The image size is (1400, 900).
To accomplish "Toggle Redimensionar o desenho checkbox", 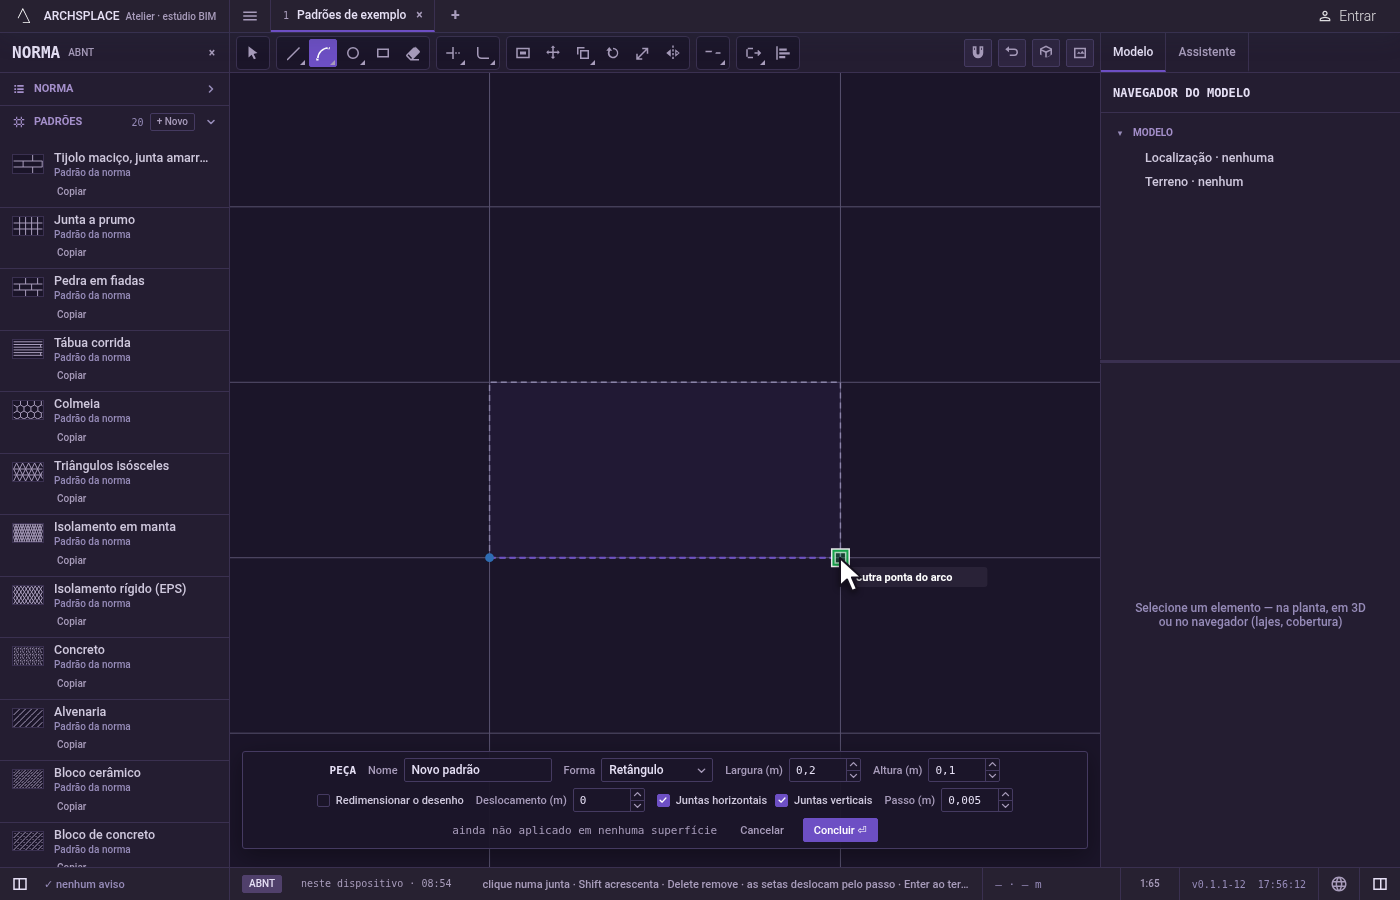I will (x=323, y=800).
